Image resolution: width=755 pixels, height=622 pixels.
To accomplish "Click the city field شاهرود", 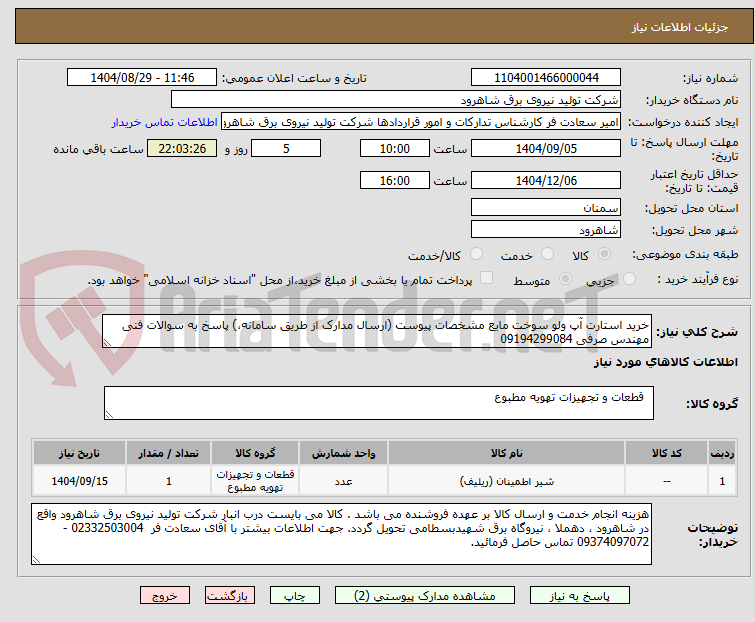I will [x=546, y=230].
